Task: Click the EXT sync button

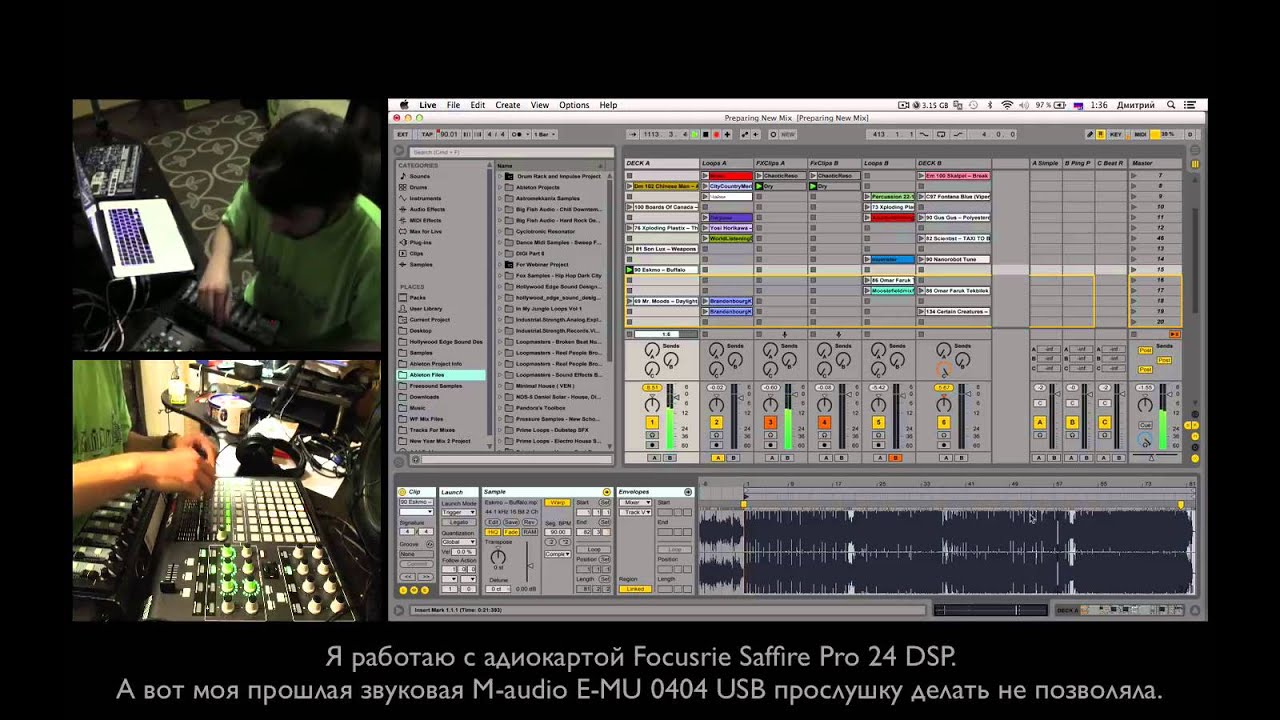Action: click(x=403, y=133)
